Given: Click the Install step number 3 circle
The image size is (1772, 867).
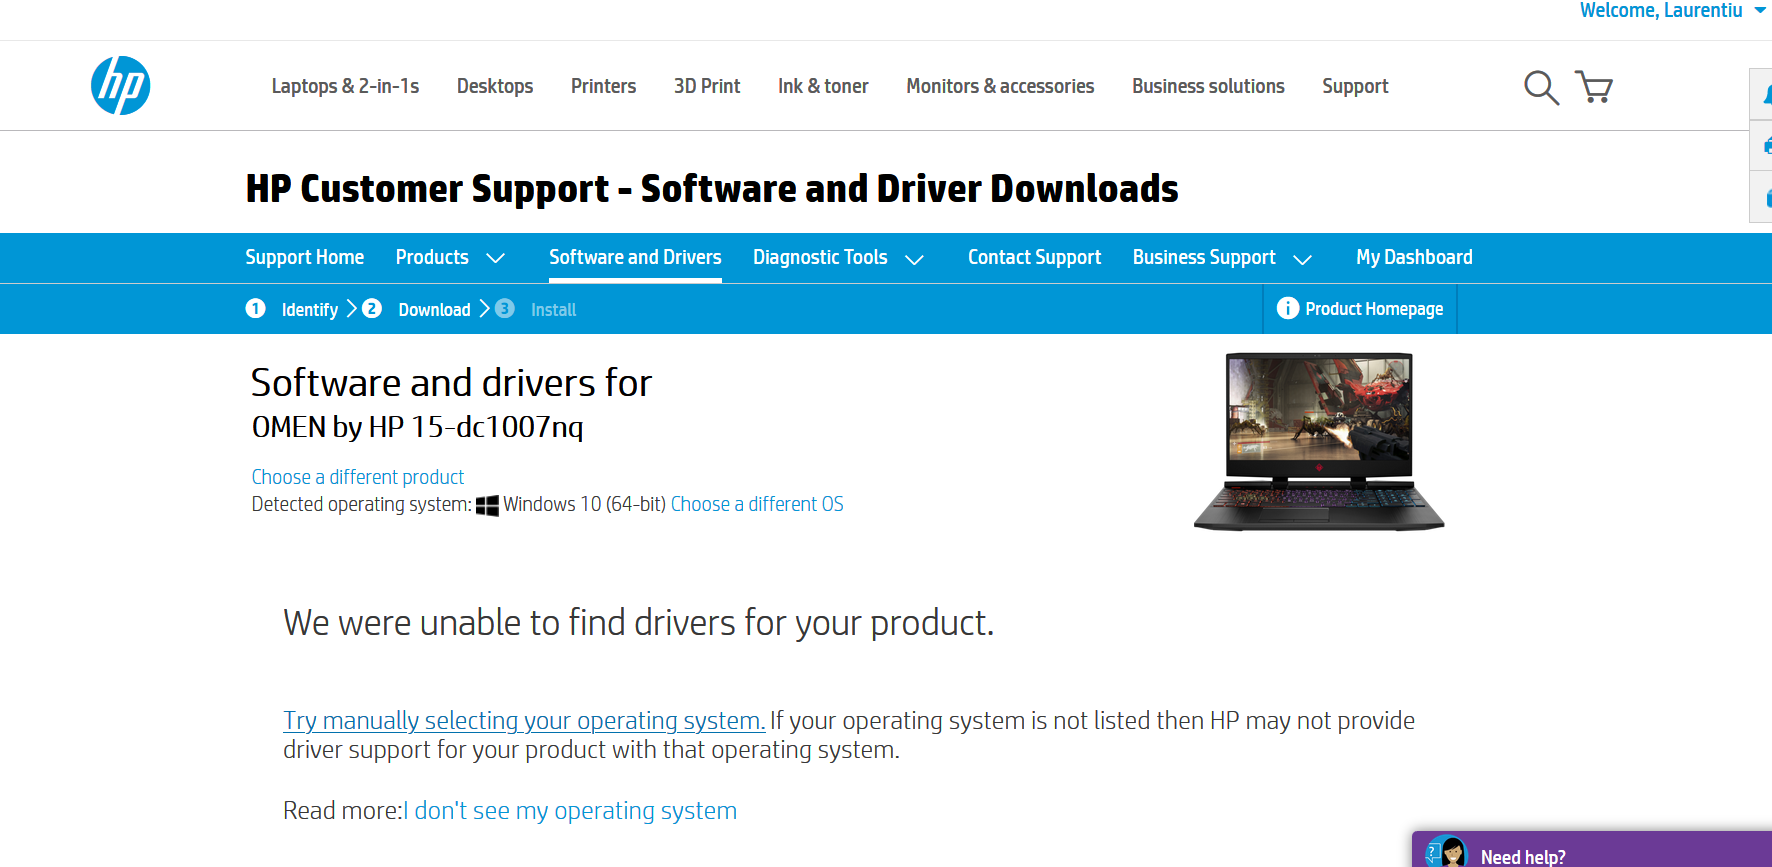Looking at the screenshot, I should [505, 308].
